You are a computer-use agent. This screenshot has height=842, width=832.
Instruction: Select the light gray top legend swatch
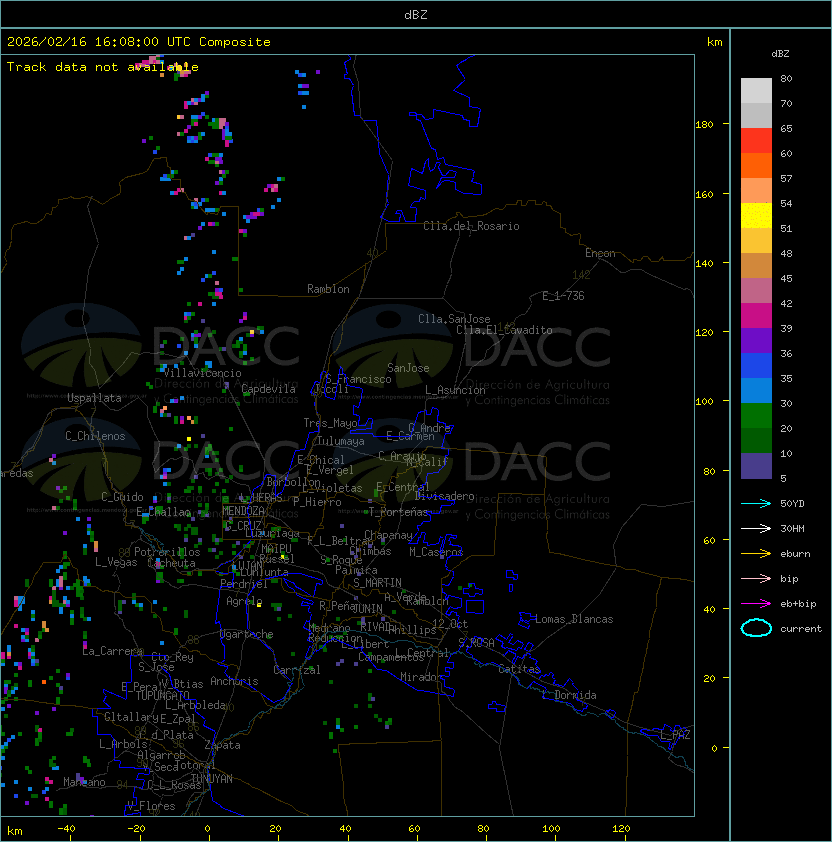point(756,91)
